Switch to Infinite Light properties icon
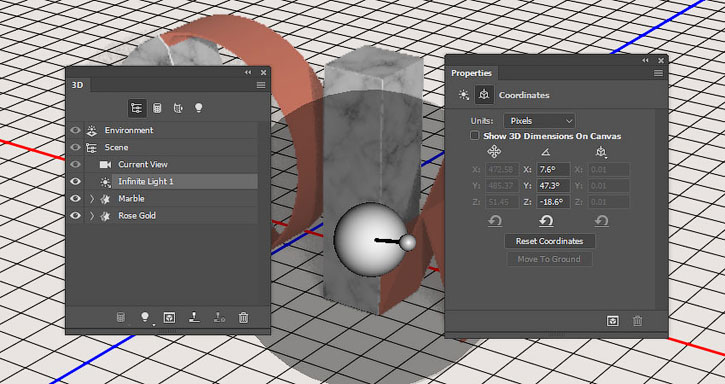This screenshot has width=725, height=384. coord(463,95)
